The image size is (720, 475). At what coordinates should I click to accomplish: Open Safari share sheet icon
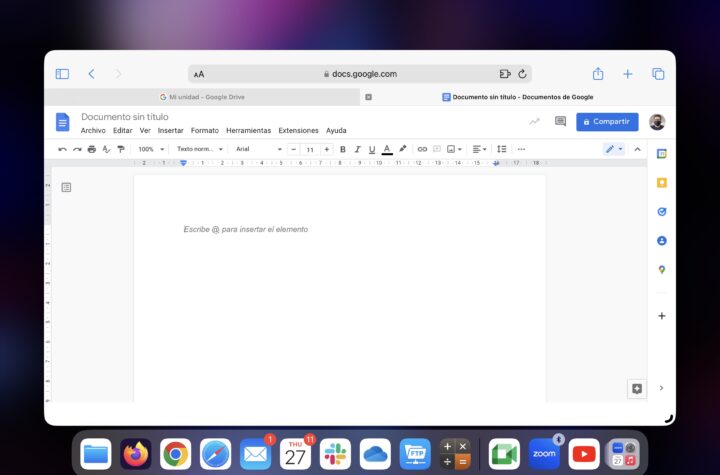(x=598, y=74)
